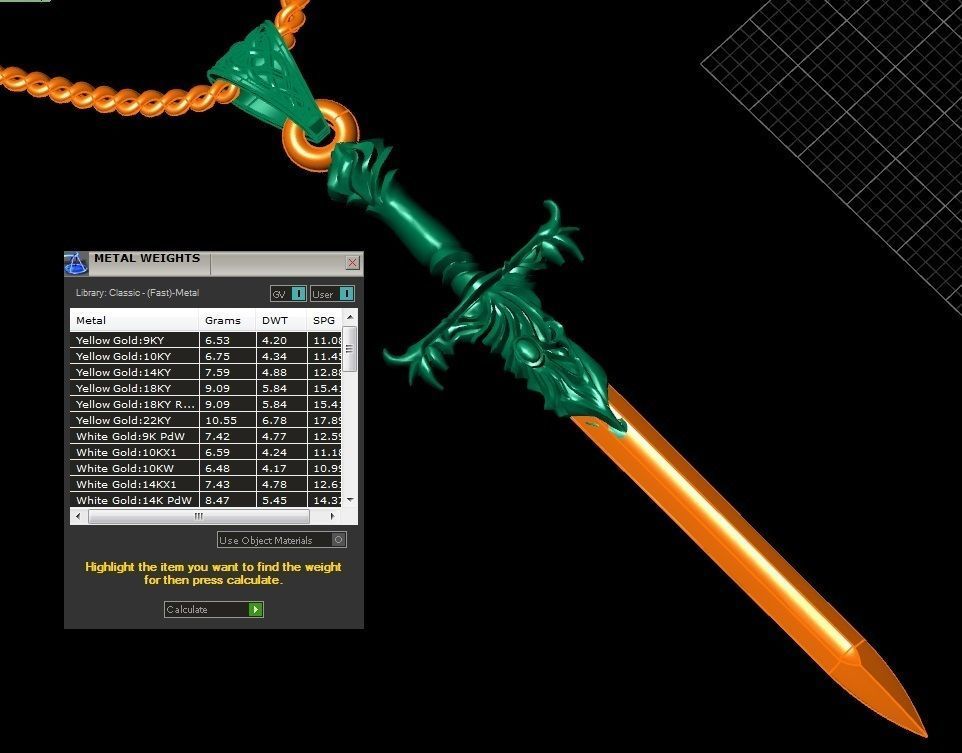Screen dimensions: 962x753
Task: Click the 4.88 DWT cell
Action: pos(282,372)
